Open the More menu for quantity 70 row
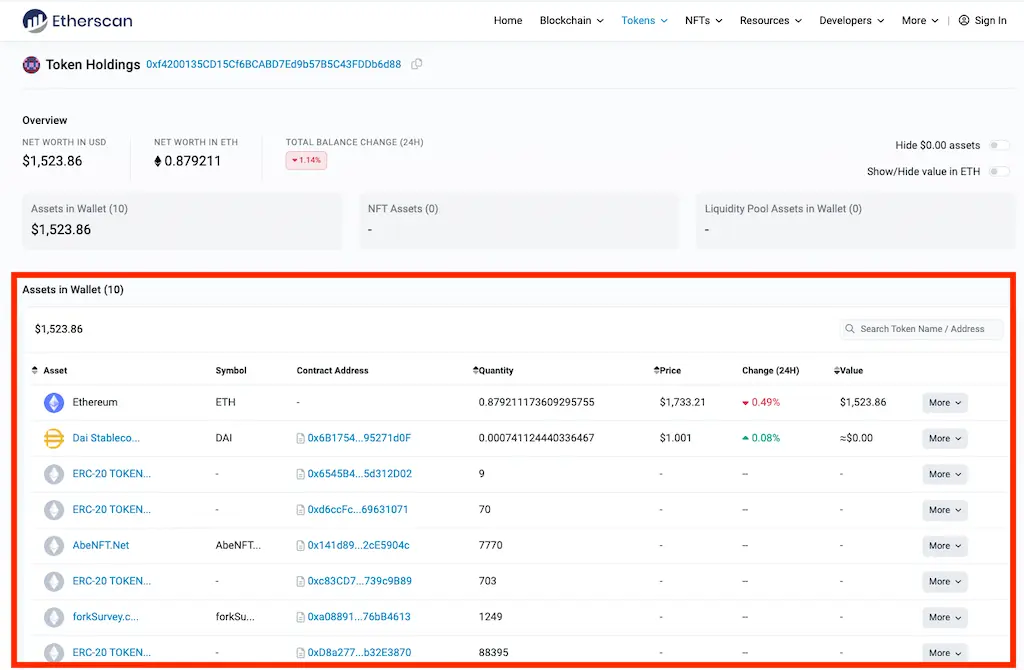Screen dimensions: 1024x670 (x=945, y=509)
